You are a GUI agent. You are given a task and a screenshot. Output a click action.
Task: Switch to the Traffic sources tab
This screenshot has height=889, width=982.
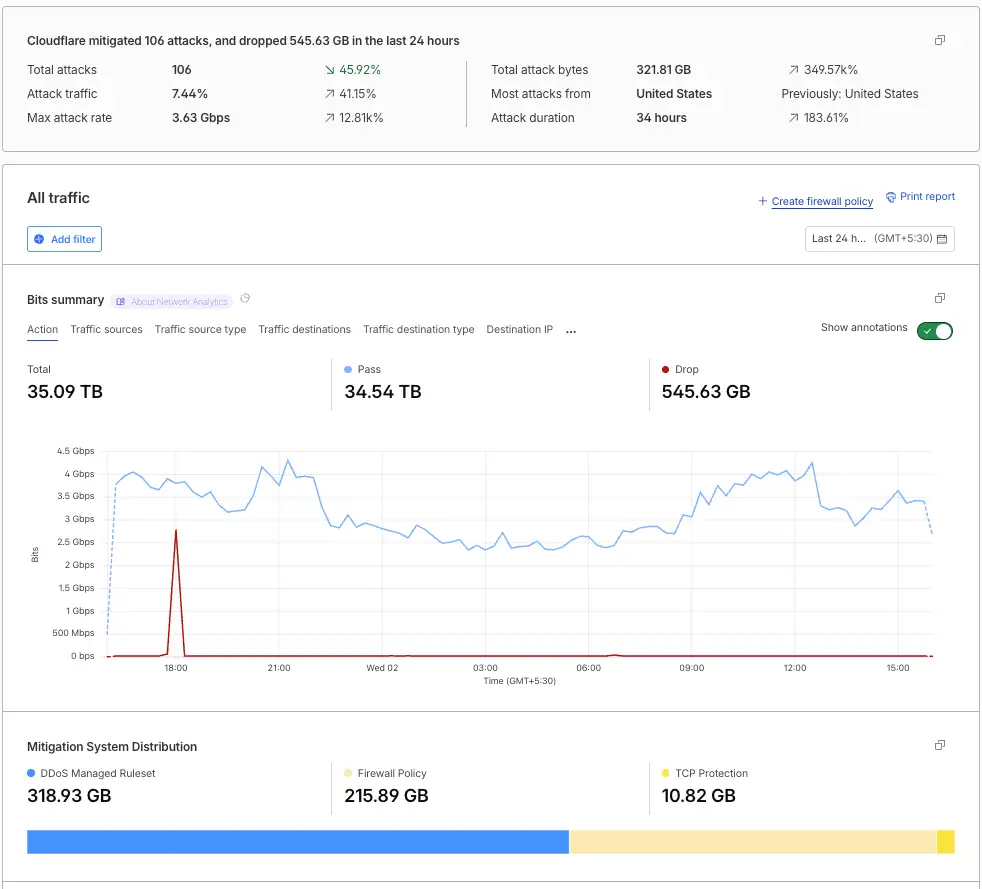pyautogui.click(x=106, y=329)
